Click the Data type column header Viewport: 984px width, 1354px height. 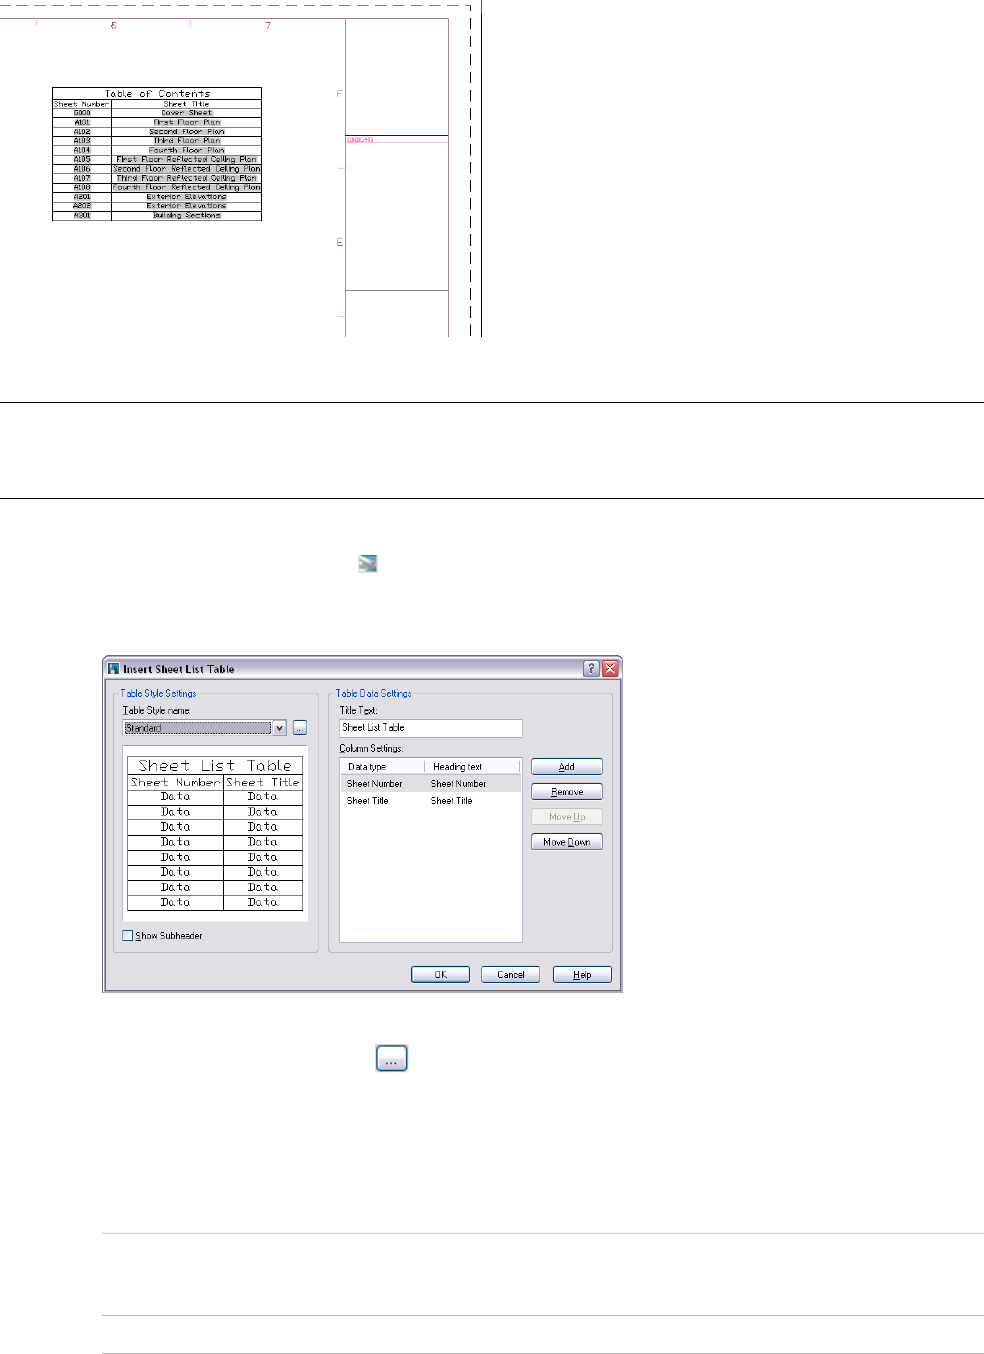(x=382, y=767)
